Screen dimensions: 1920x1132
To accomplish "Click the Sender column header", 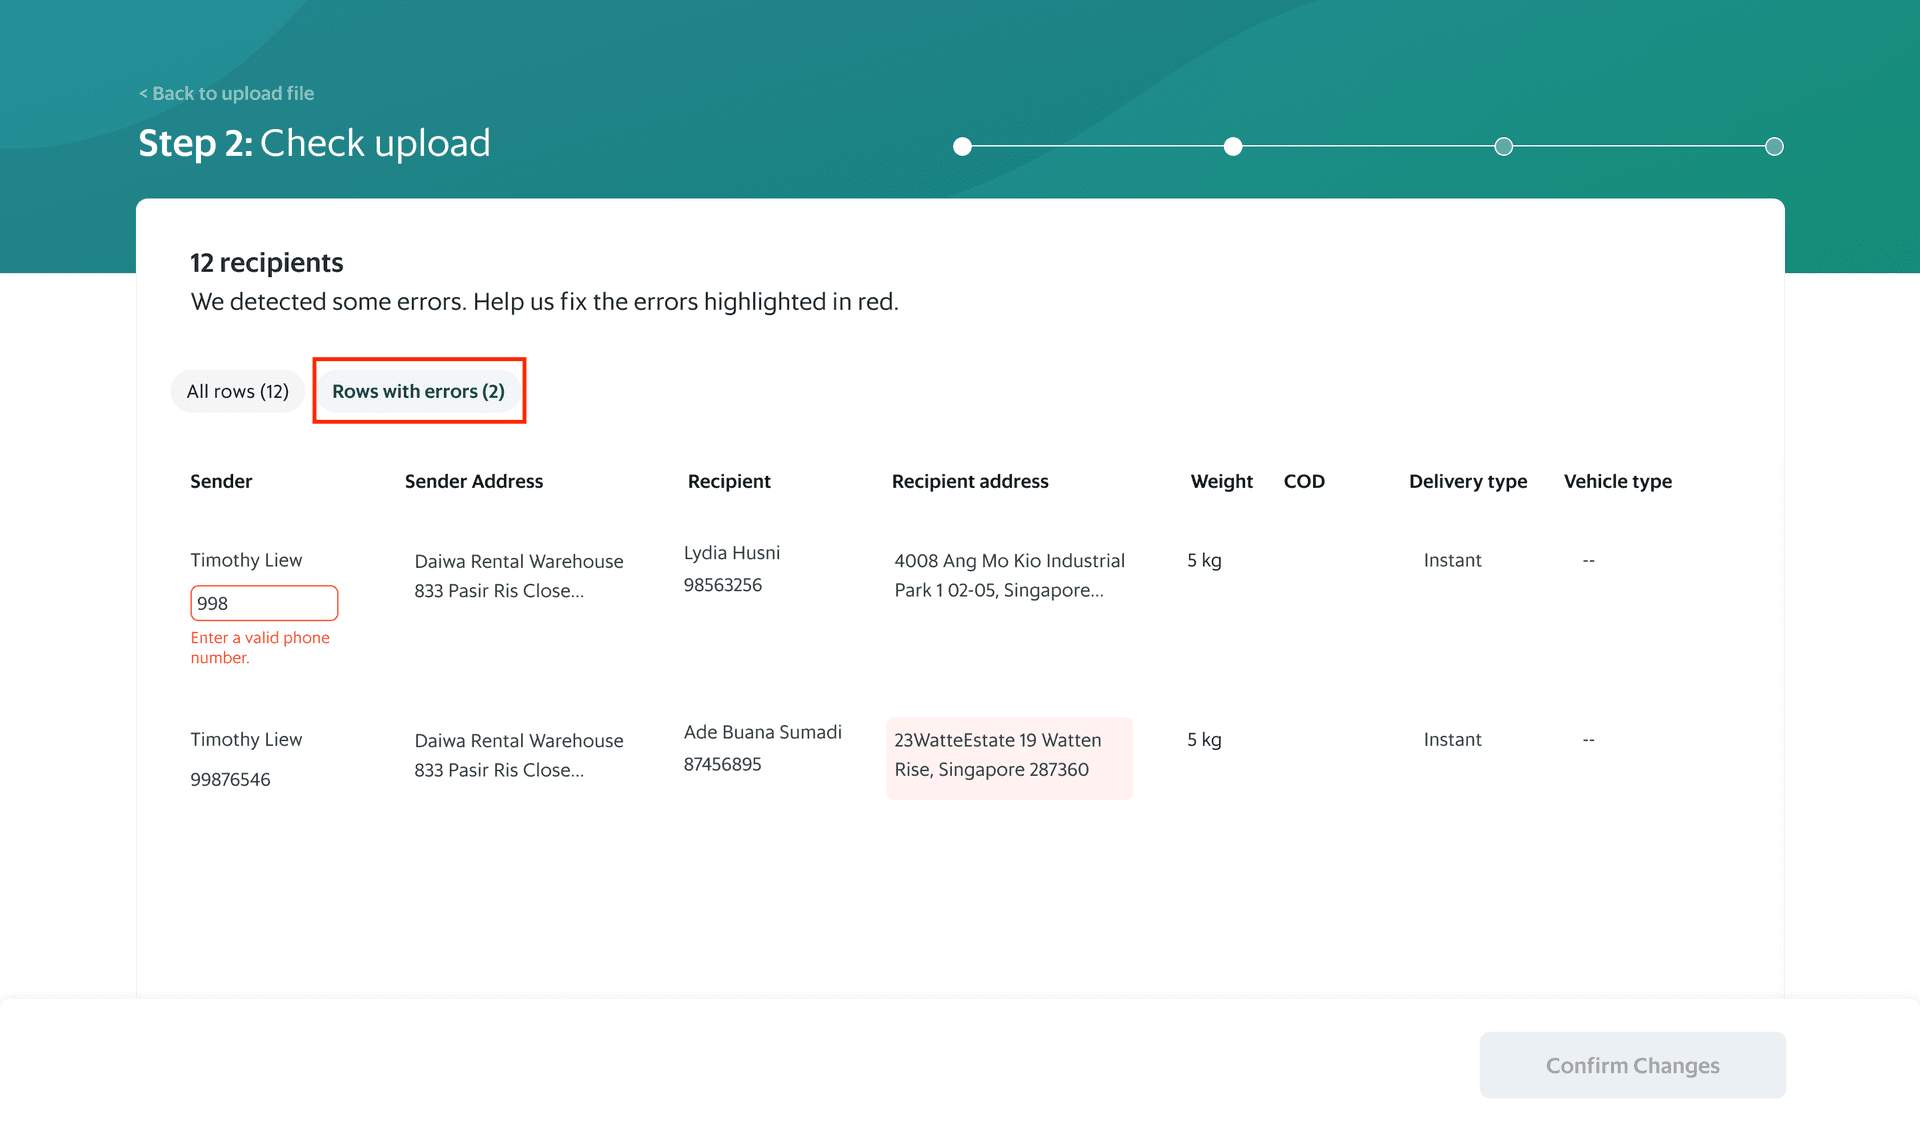I will pyautogui.click(x=221, y=481).
